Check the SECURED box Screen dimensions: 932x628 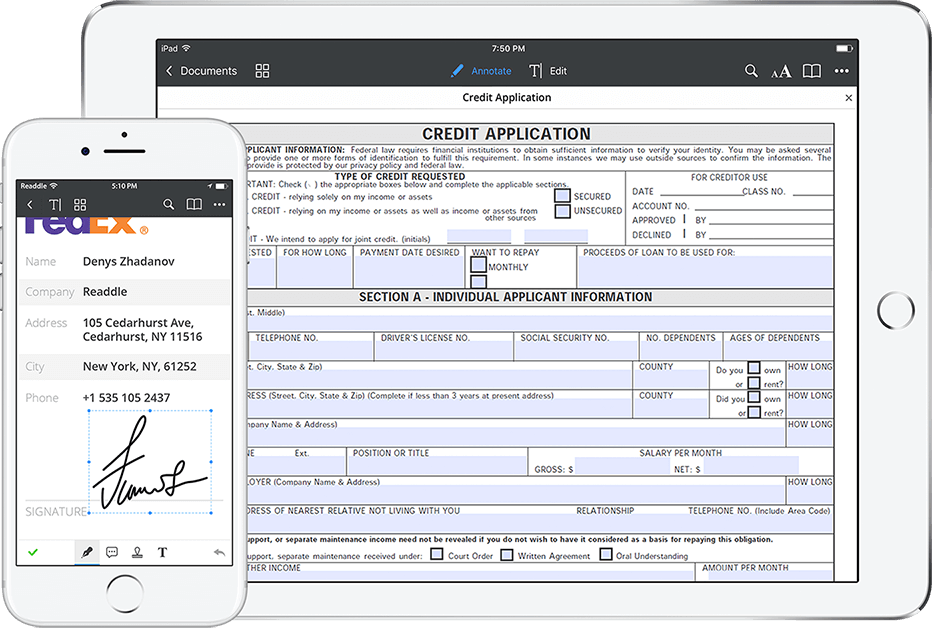pyautogui.click(x=562, y=195)
